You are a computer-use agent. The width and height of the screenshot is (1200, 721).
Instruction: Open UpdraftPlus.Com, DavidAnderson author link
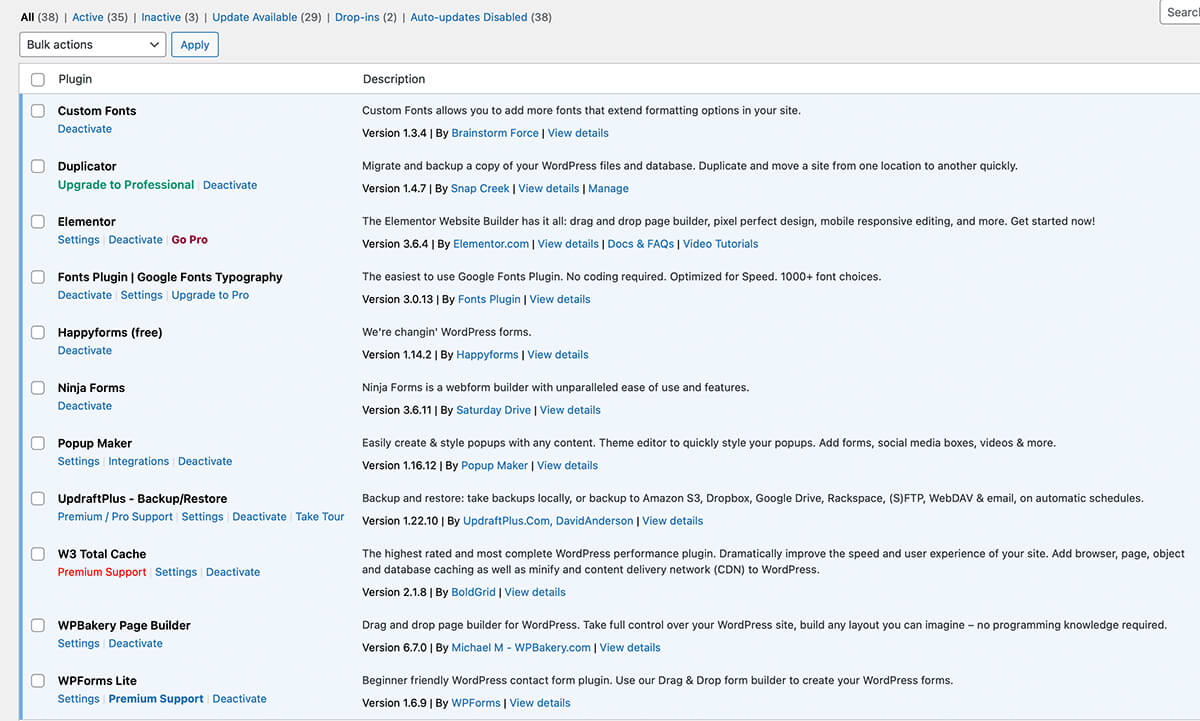click(548, 521)
